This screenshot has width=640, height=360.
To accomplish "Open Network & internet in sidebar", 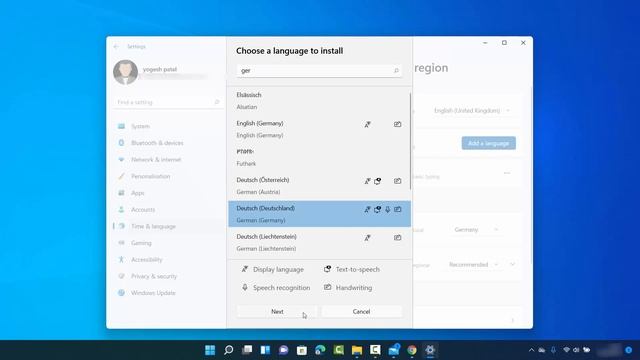I will tap(167, 160).
